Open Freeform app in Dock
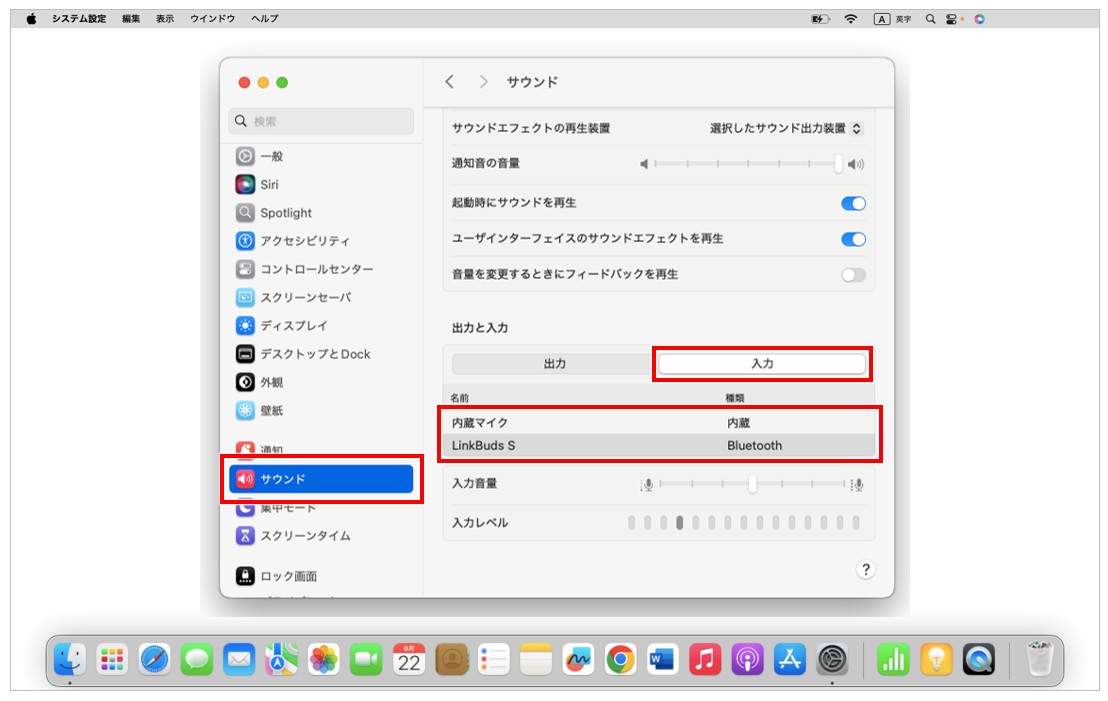This screenshot has height=701, width=1108. click(578, 660)
